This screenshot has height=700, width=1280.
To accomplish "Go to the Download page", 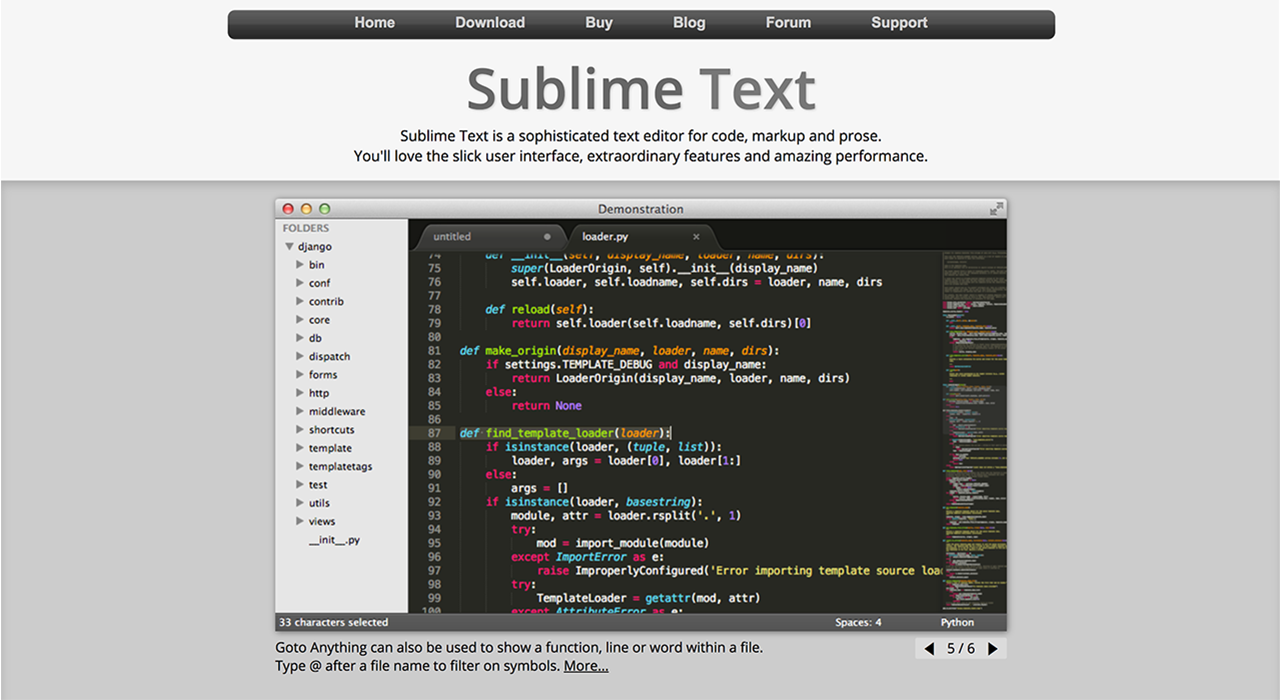I will [x=490, y=23].
